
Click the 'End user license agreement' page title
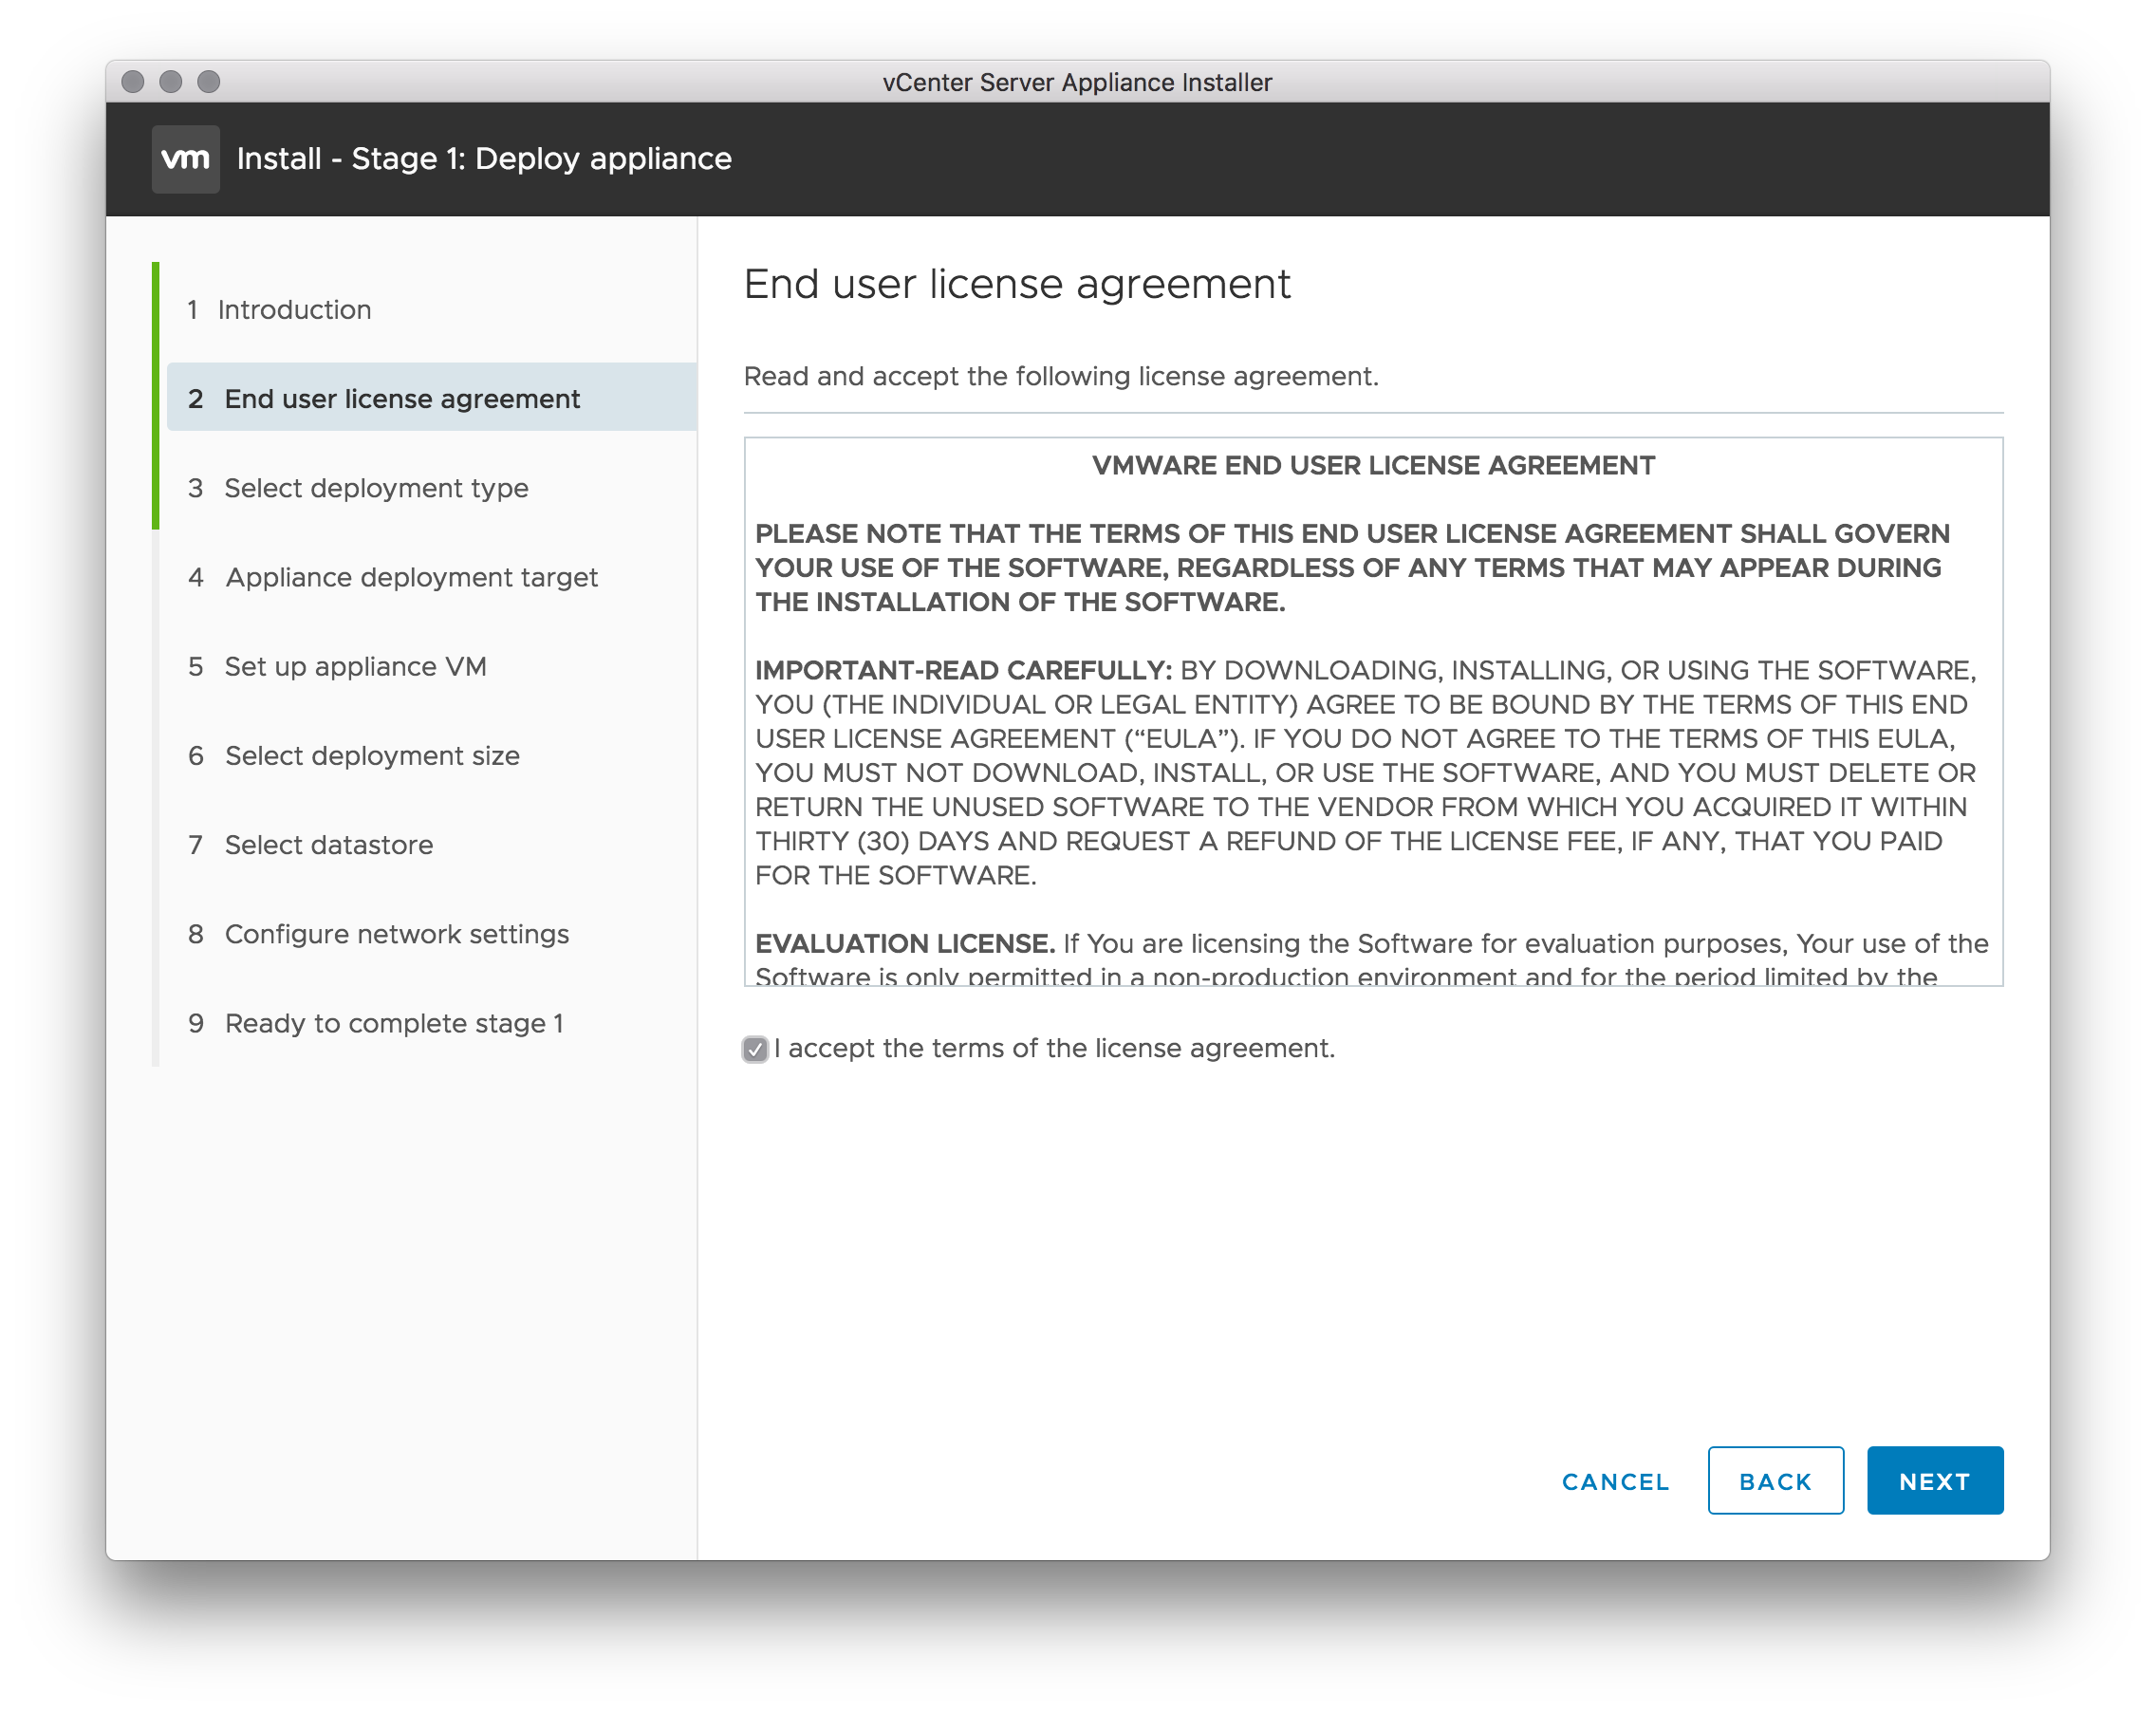(x=1017, y=284)
